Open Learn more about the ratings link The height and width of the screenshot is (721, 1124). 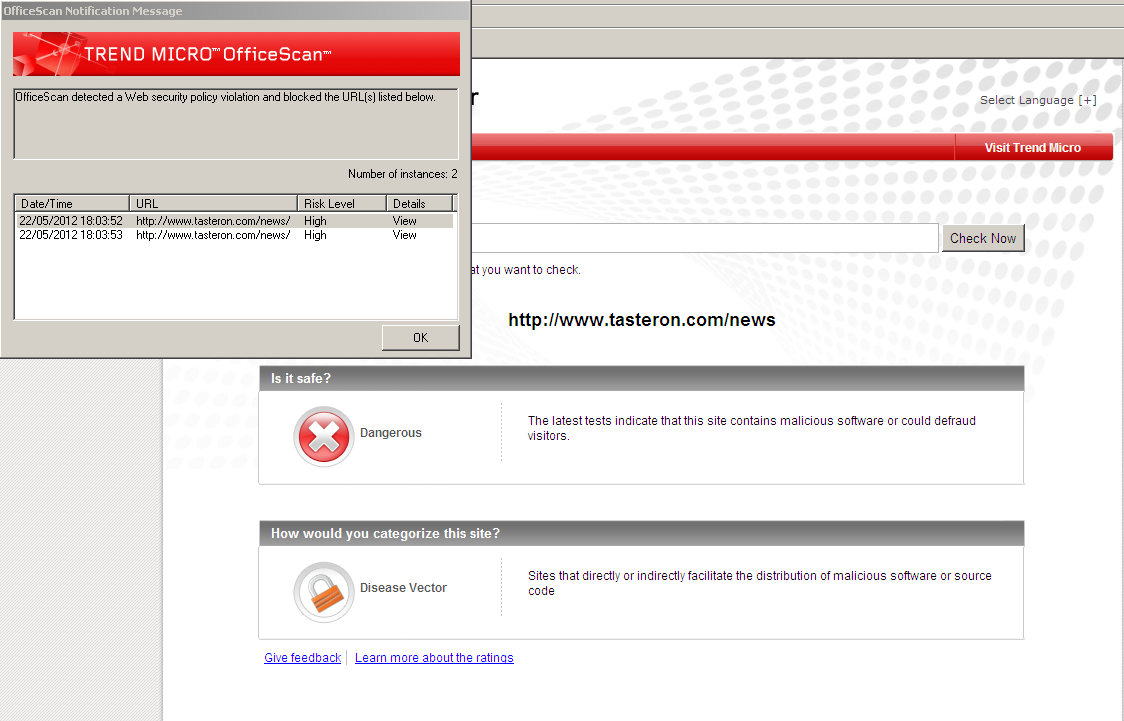[434, 658]
